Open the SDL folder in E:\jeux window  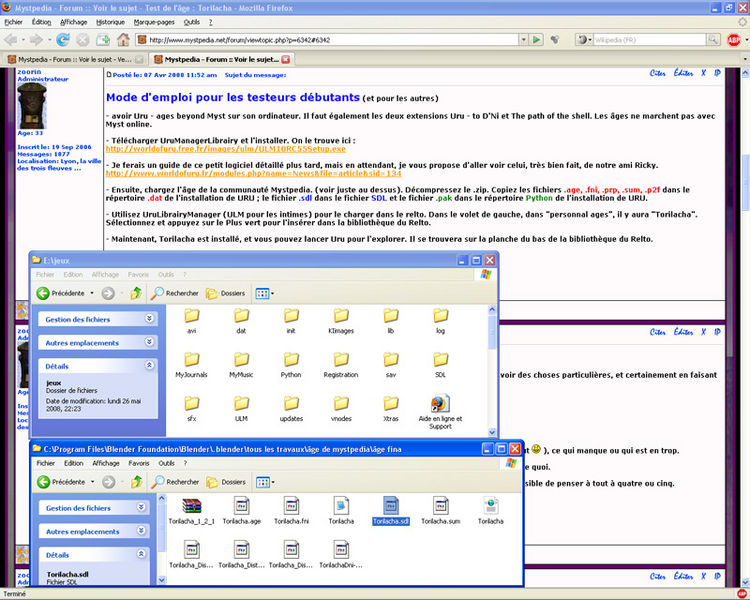[x=441, y=365]
